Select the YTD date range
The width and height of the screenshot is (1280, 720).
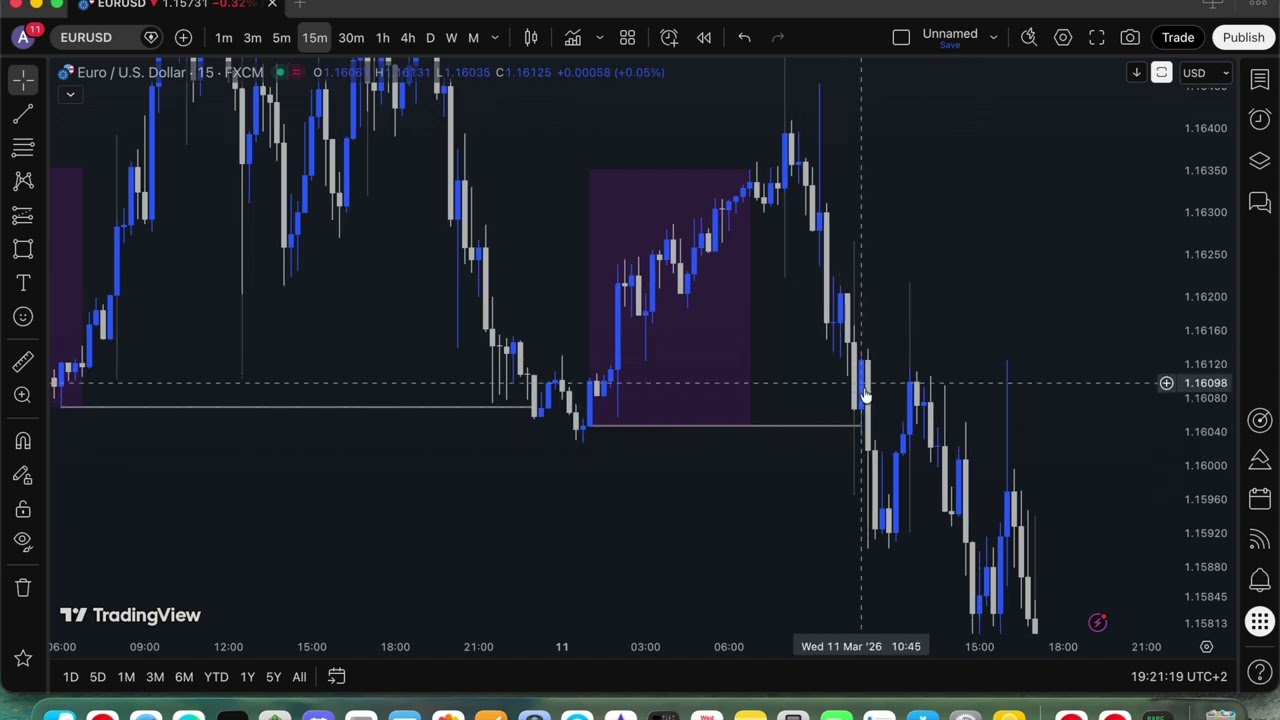point(216,677)
